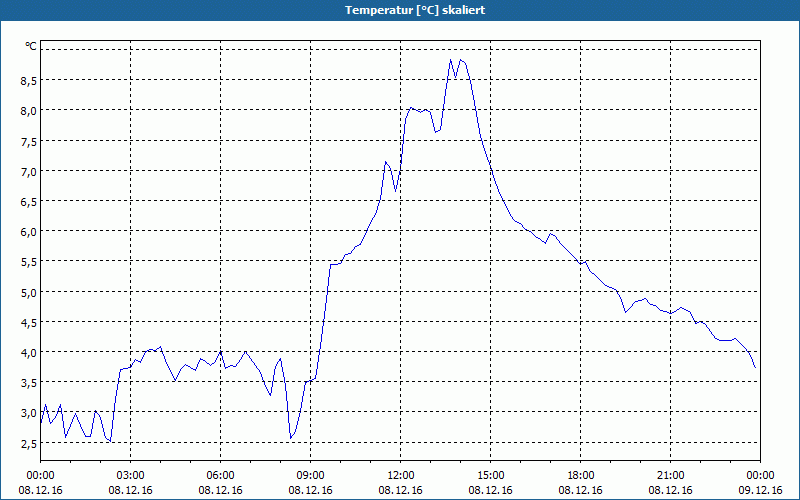800x500 pixels.
Task: Click the 15:00 time label
Action: pyautogui.click(x=490, y=476)
